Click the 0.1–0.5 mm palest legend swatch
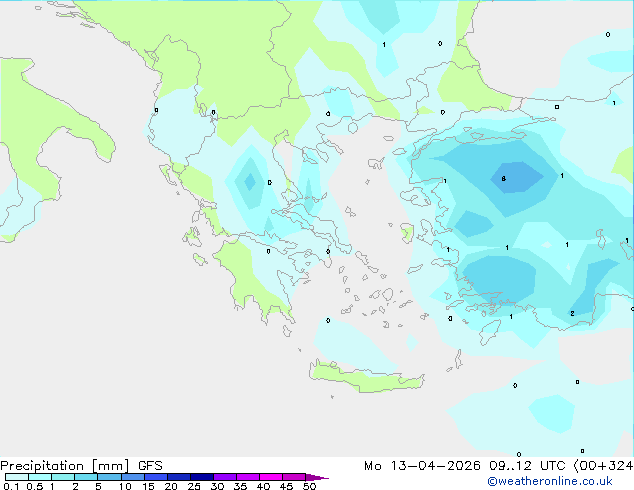This screenshot has width=634, height=490. pos(17,477)
